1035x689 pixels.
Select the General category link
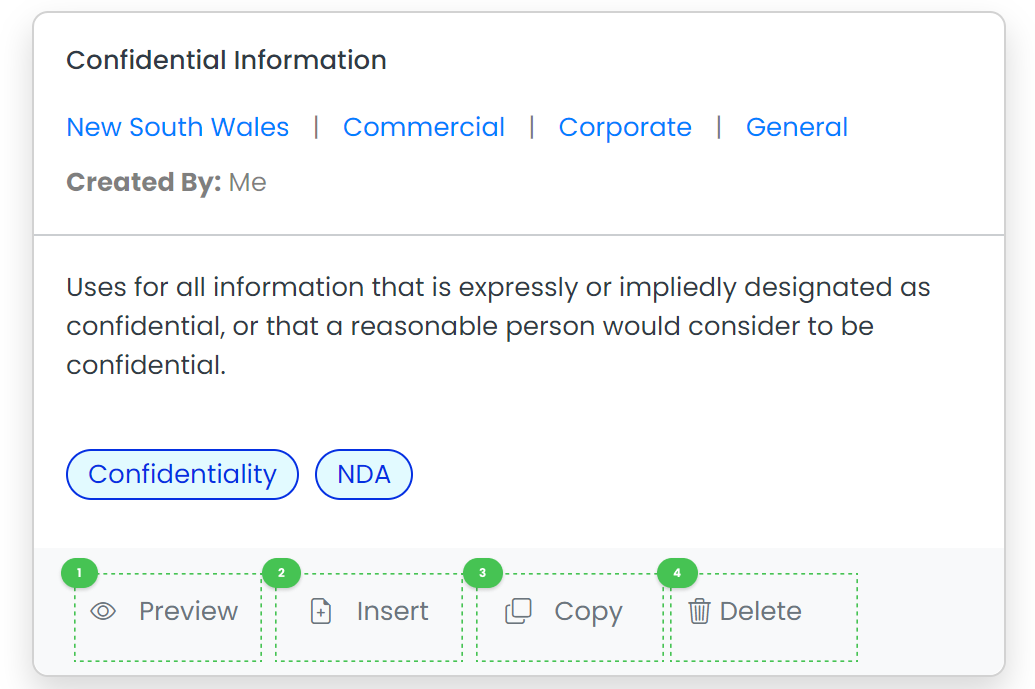797,127
